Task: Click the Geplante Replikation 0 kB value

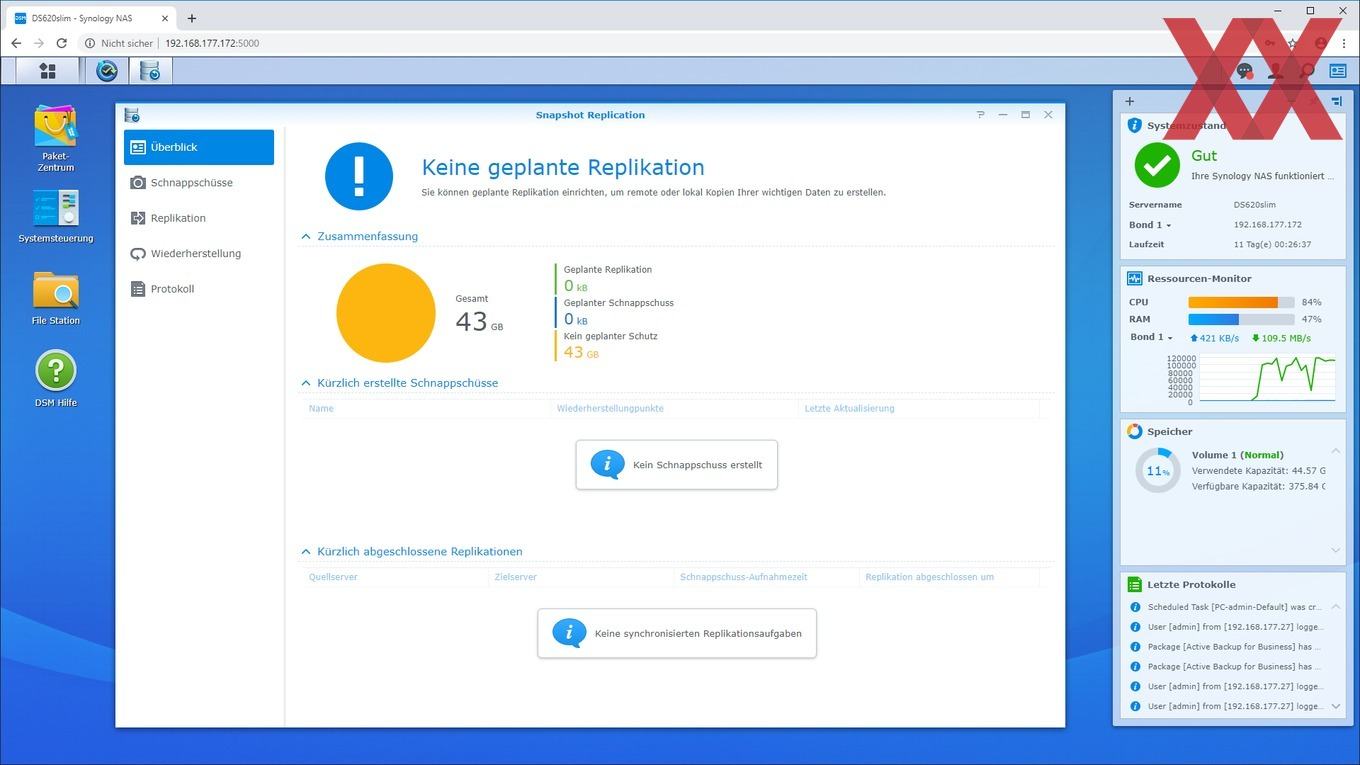Action: [575, 287]
